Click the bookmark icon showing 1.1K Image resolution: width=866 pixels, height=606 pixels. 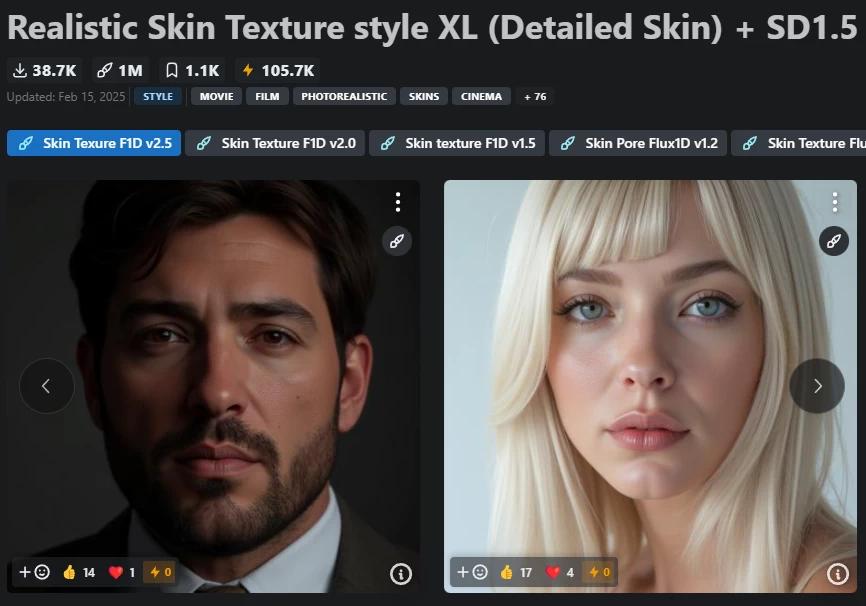(x=172, y=70)
